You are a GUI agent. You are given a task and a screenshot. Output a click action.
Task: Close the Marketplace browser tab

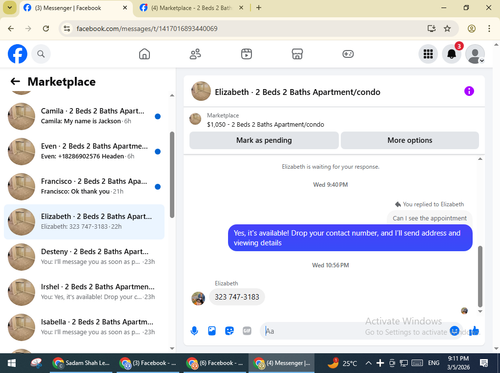click(x=241, y=8)
